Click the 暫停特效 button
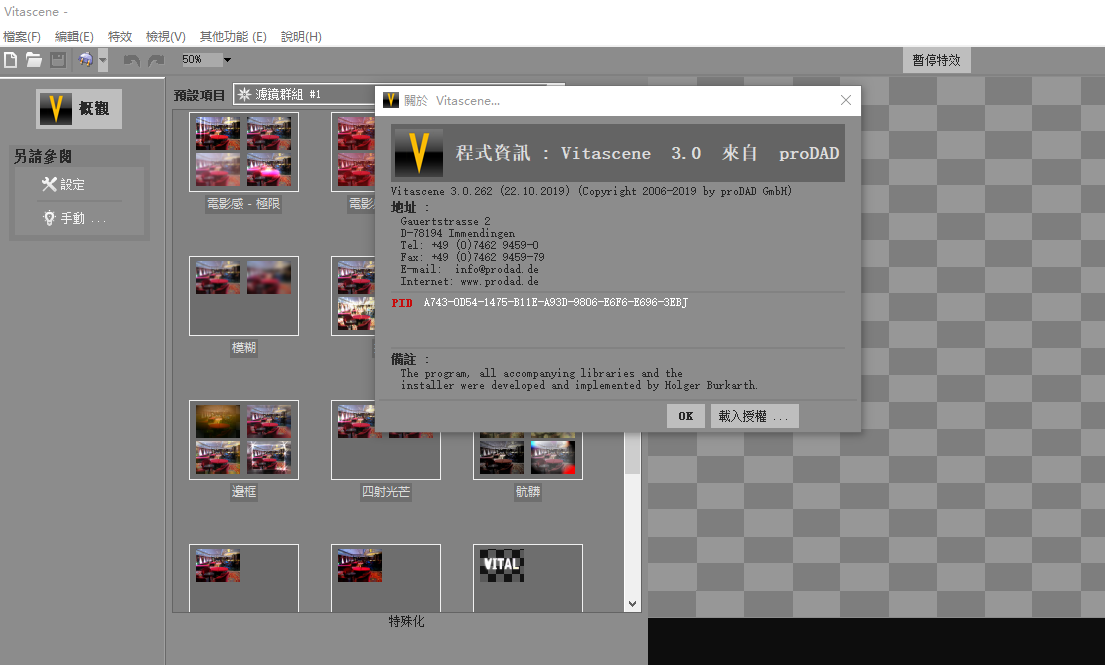1105x665 pixels. 937,61
